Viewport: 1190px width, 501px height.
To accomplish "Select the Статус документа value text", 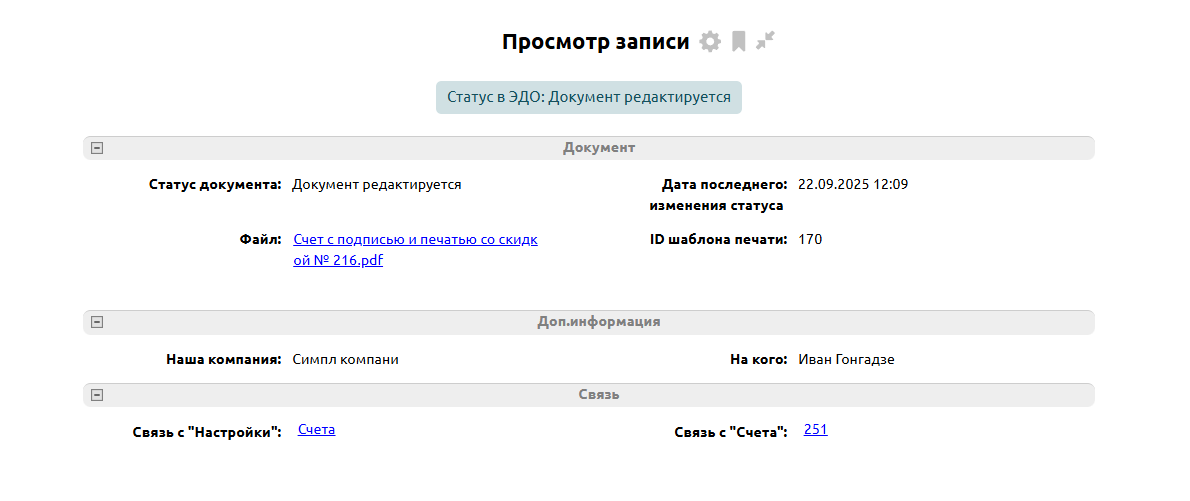I will (376, 185).
